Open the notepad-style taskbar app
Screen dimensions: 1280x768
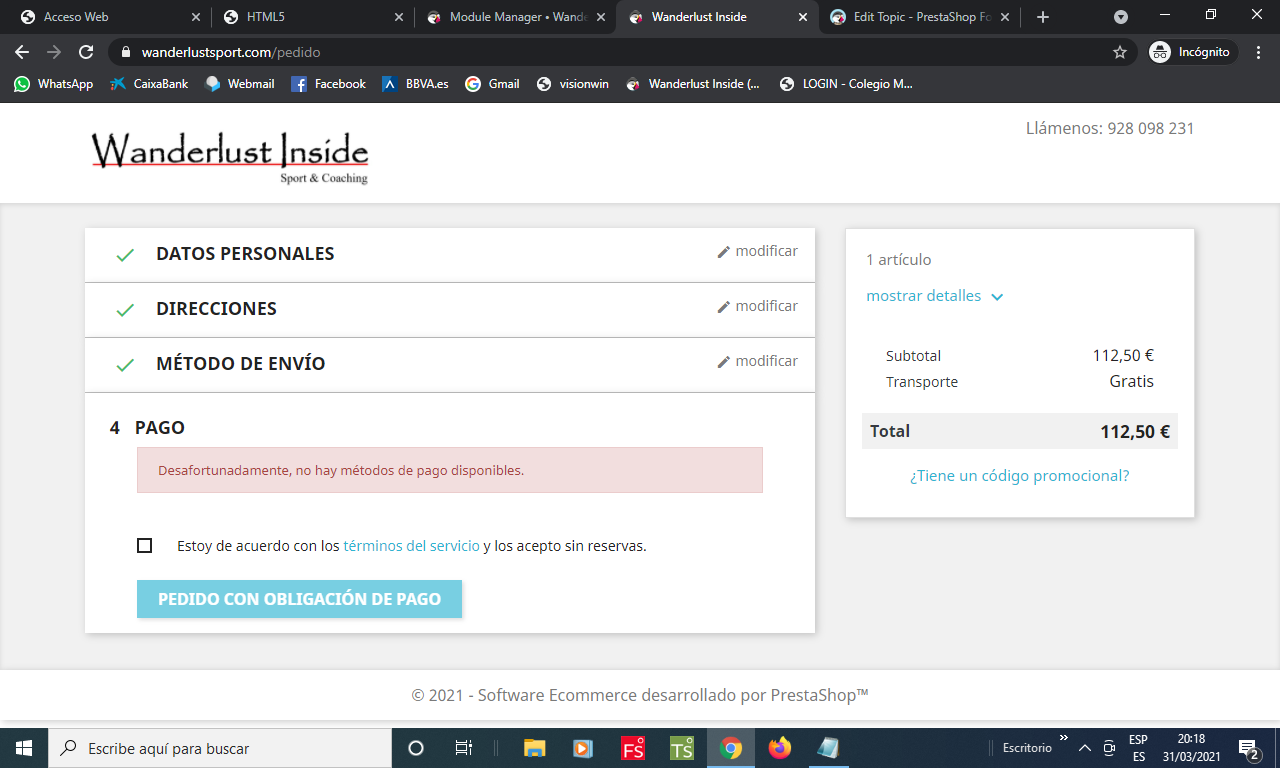(828, 748)
